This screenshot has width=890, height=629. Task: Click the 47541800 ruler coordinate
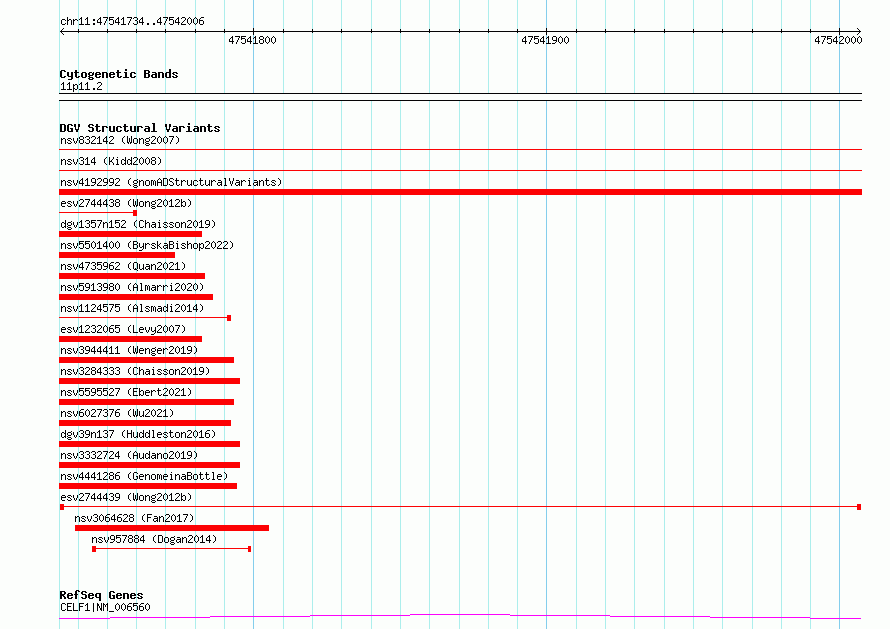click(x=252, y=40)
